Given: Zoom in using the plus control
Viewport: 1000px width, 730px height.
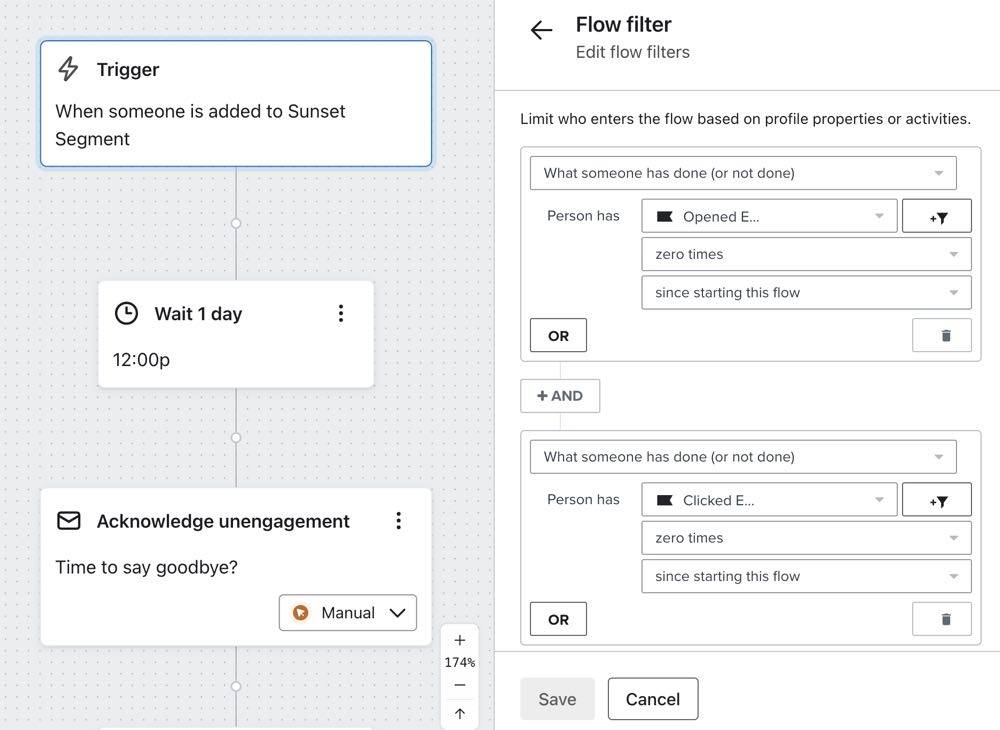Looking at the screenshot, I should (x=459, y=638).
